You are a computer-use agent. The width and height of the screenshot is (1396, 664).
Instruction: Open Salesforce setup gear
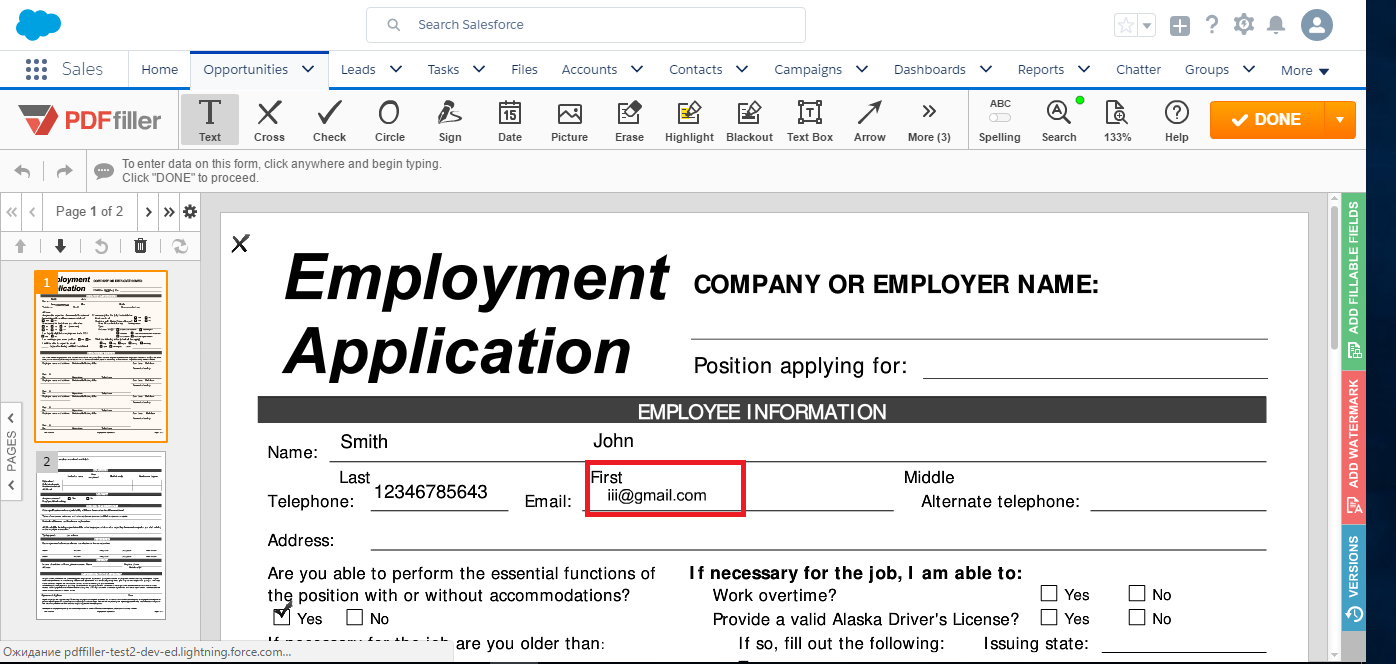1244,25
